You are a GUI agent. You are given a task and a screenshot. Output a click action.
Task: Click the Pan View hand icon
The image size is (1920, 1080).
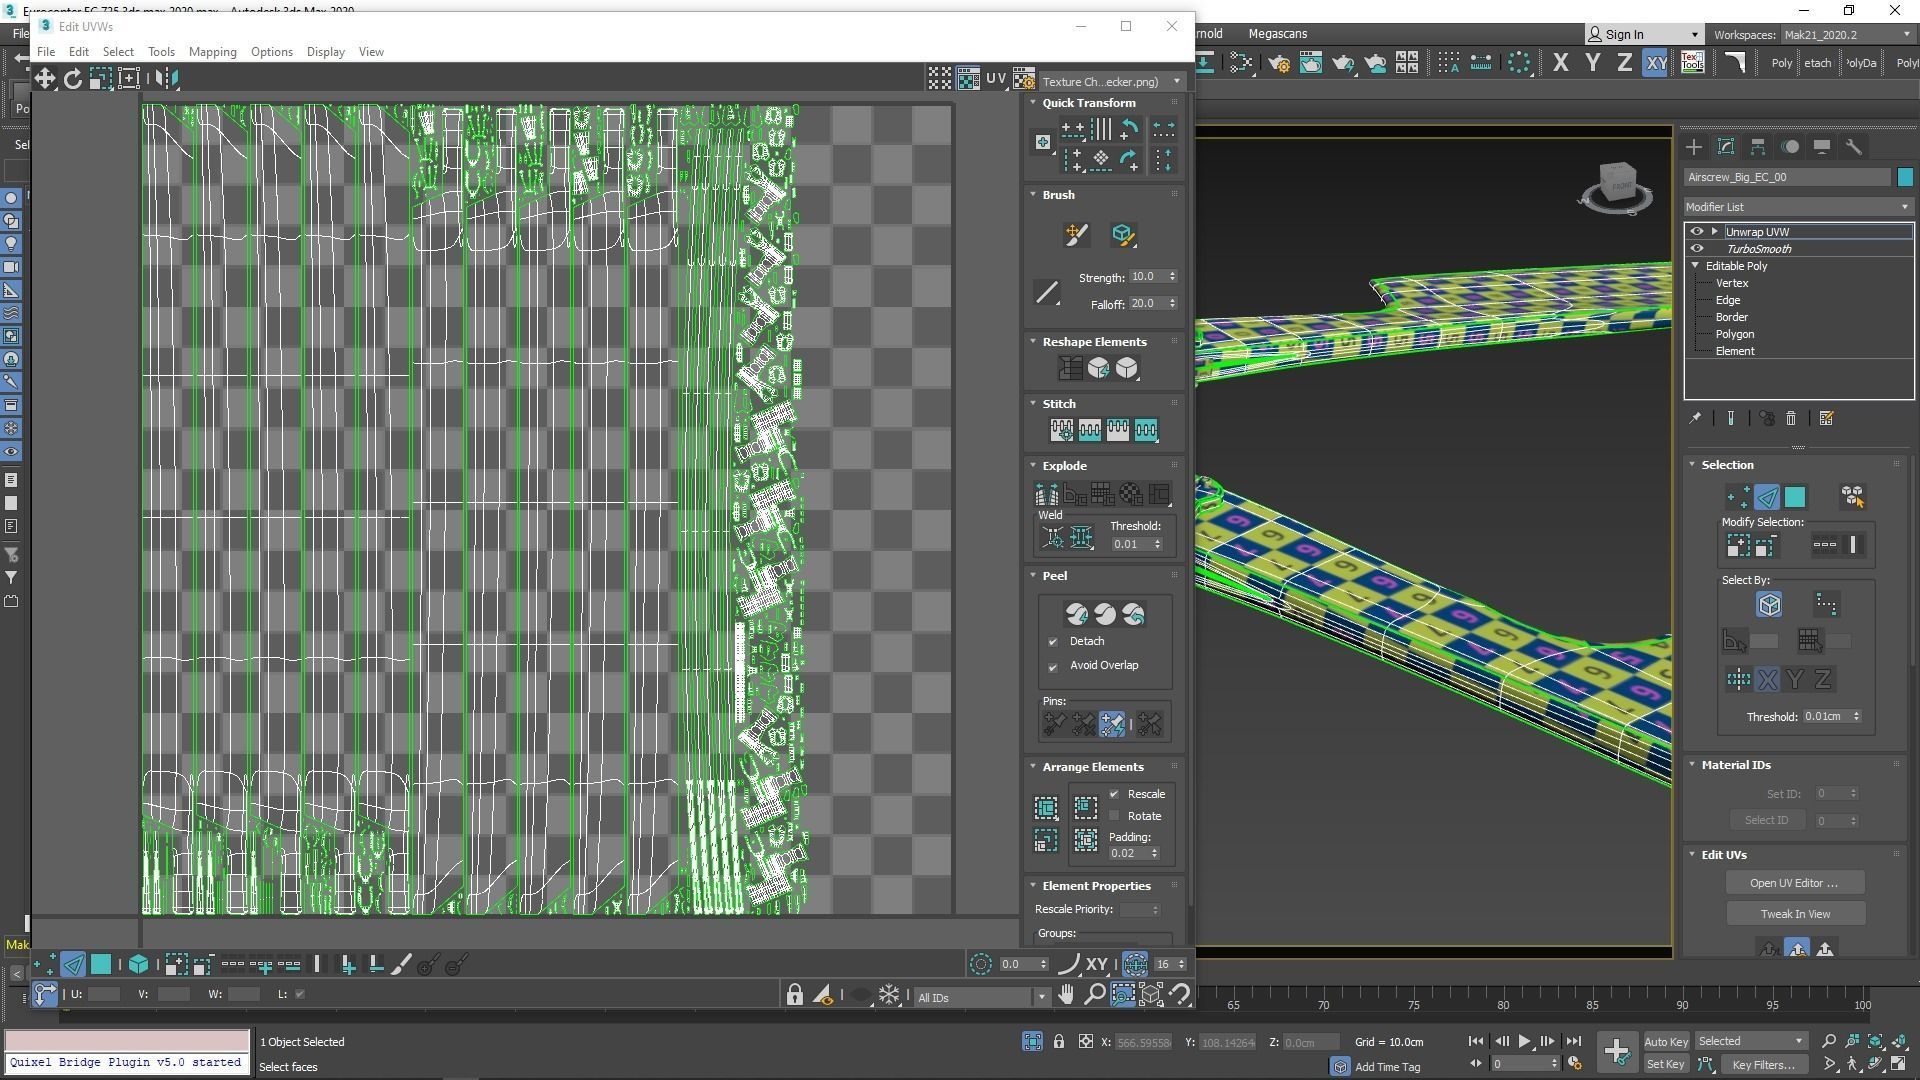pos(1066,994)
